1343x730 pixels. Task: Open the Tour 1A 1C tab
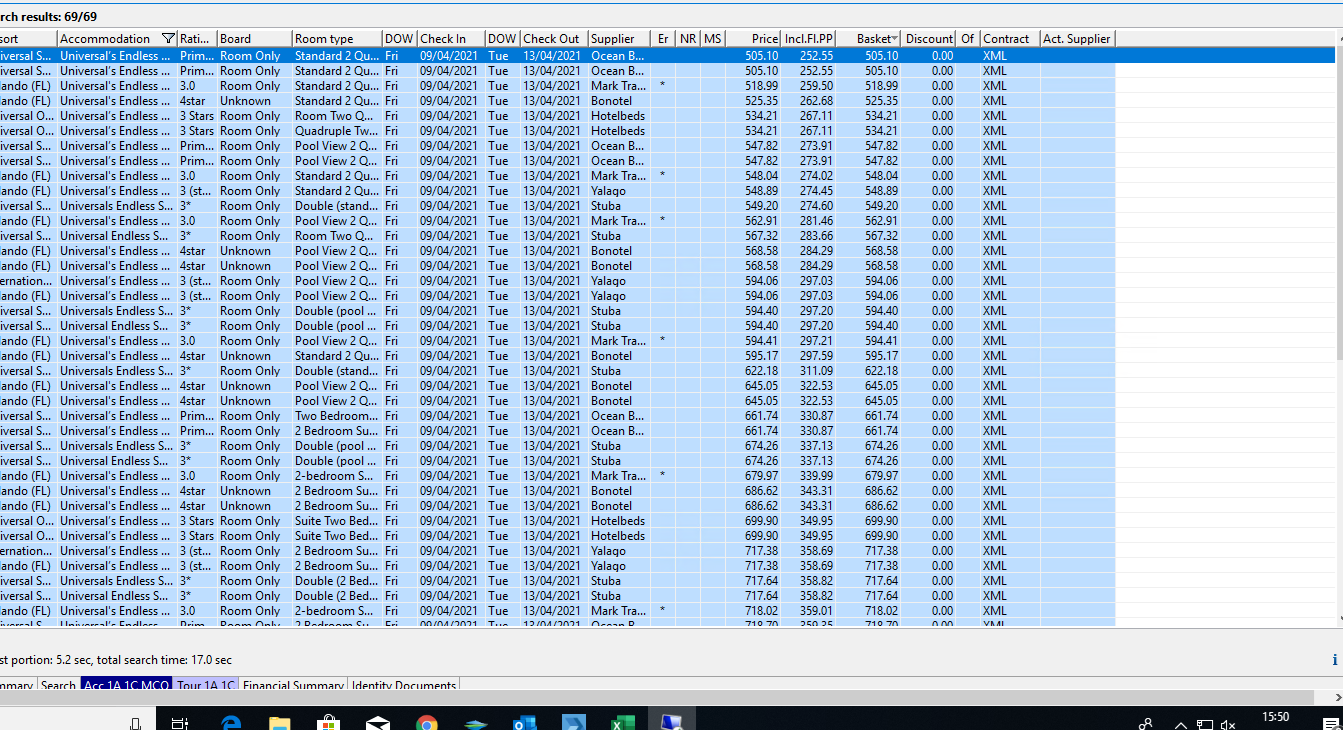point(206,685)
